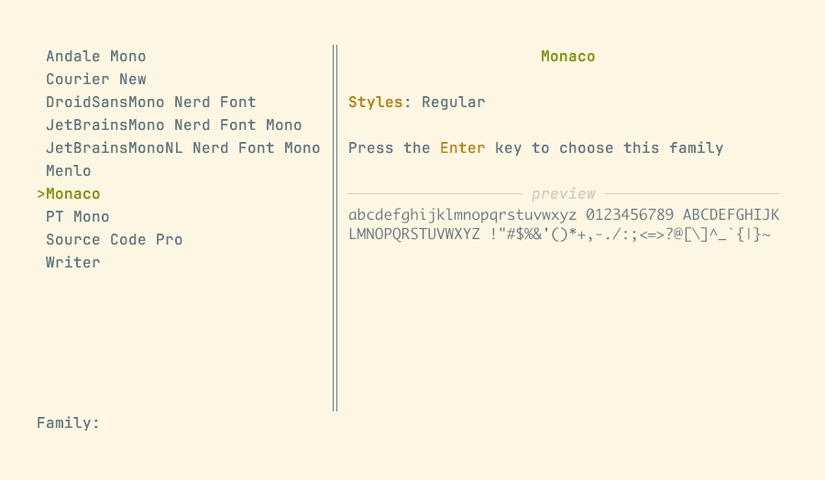The height and width of the screenshot is (480, 825).
Task: Click the highlighted Monaco list entry
Action: 73,194
